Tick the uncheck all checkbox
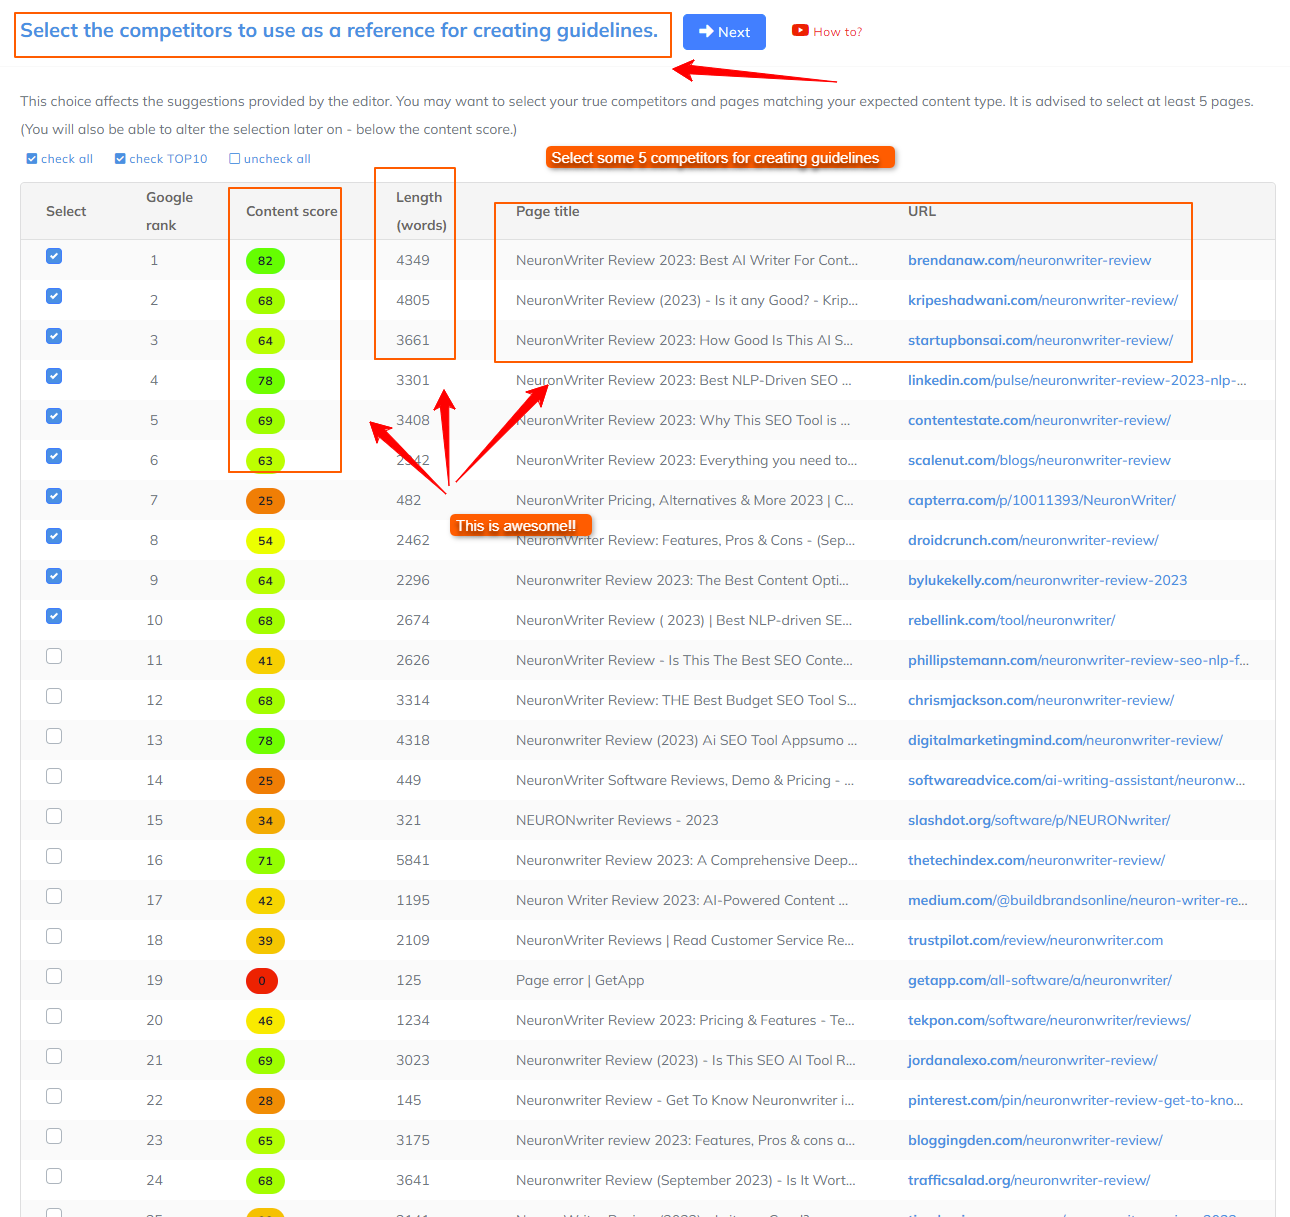 point(235,159)
